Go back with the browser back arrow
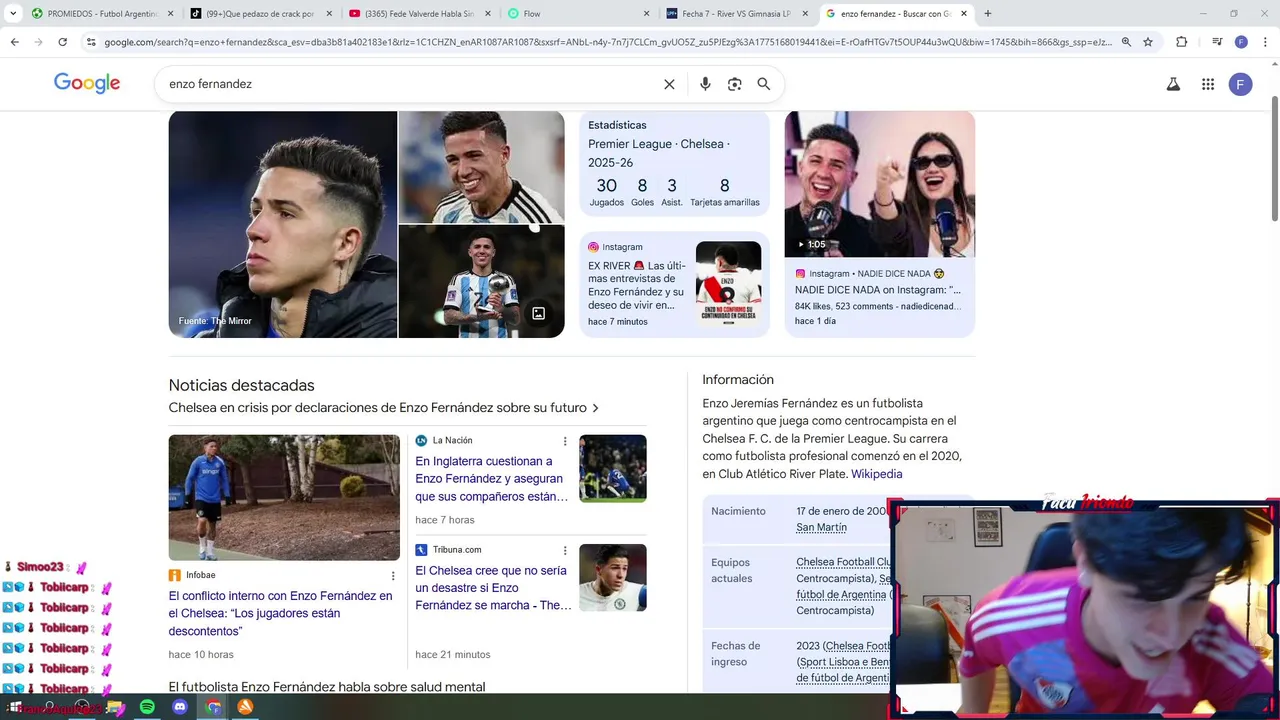 15,42
